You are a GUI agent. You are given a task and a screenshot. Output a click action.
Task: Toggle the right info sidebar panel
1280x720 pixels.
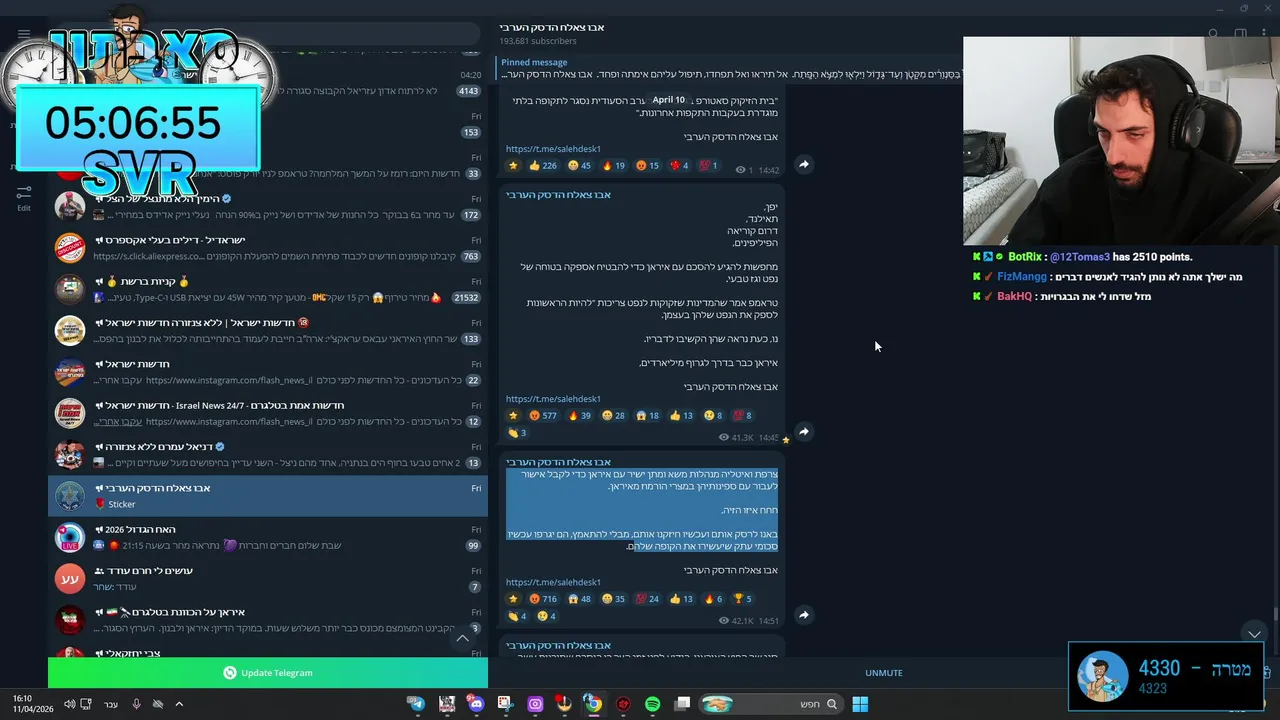1240,34
